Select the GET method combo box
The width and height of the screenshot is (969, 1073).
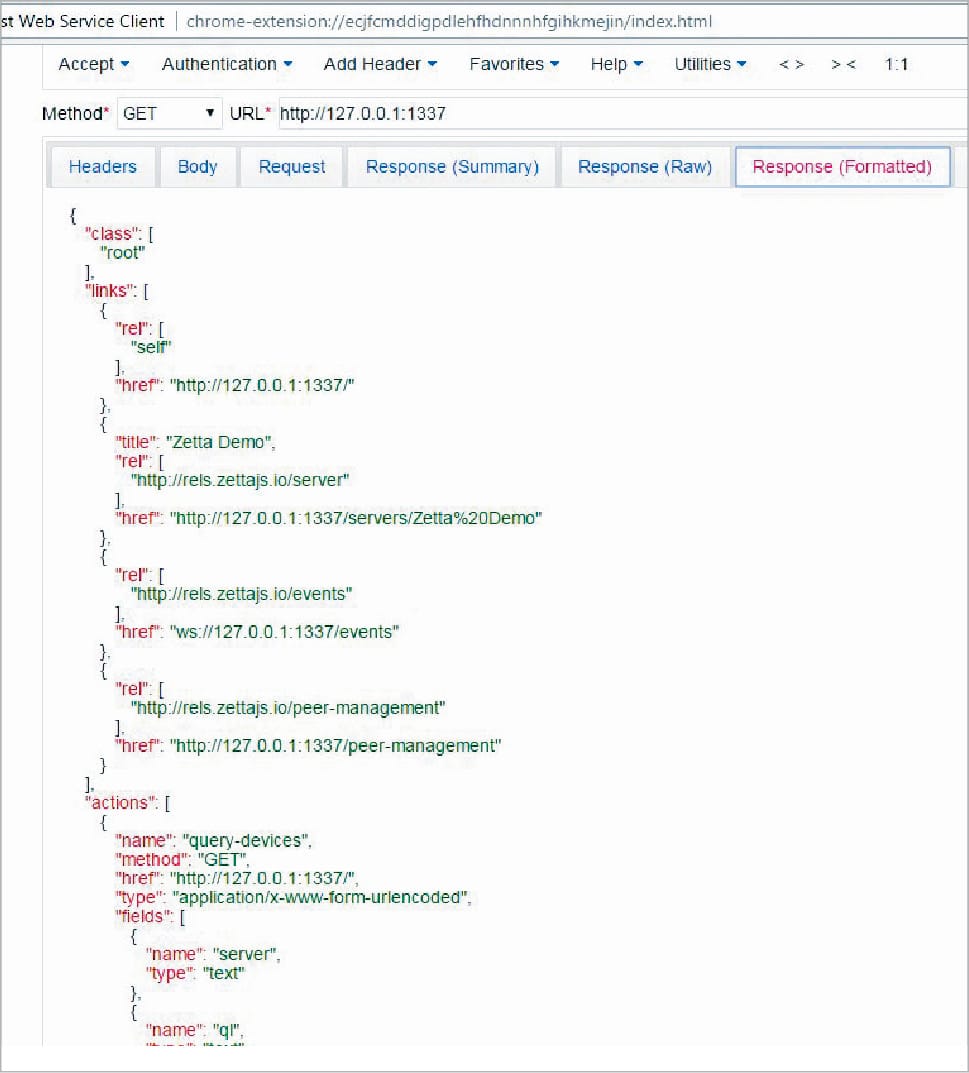pyautogui.click(x=168, y=114)
